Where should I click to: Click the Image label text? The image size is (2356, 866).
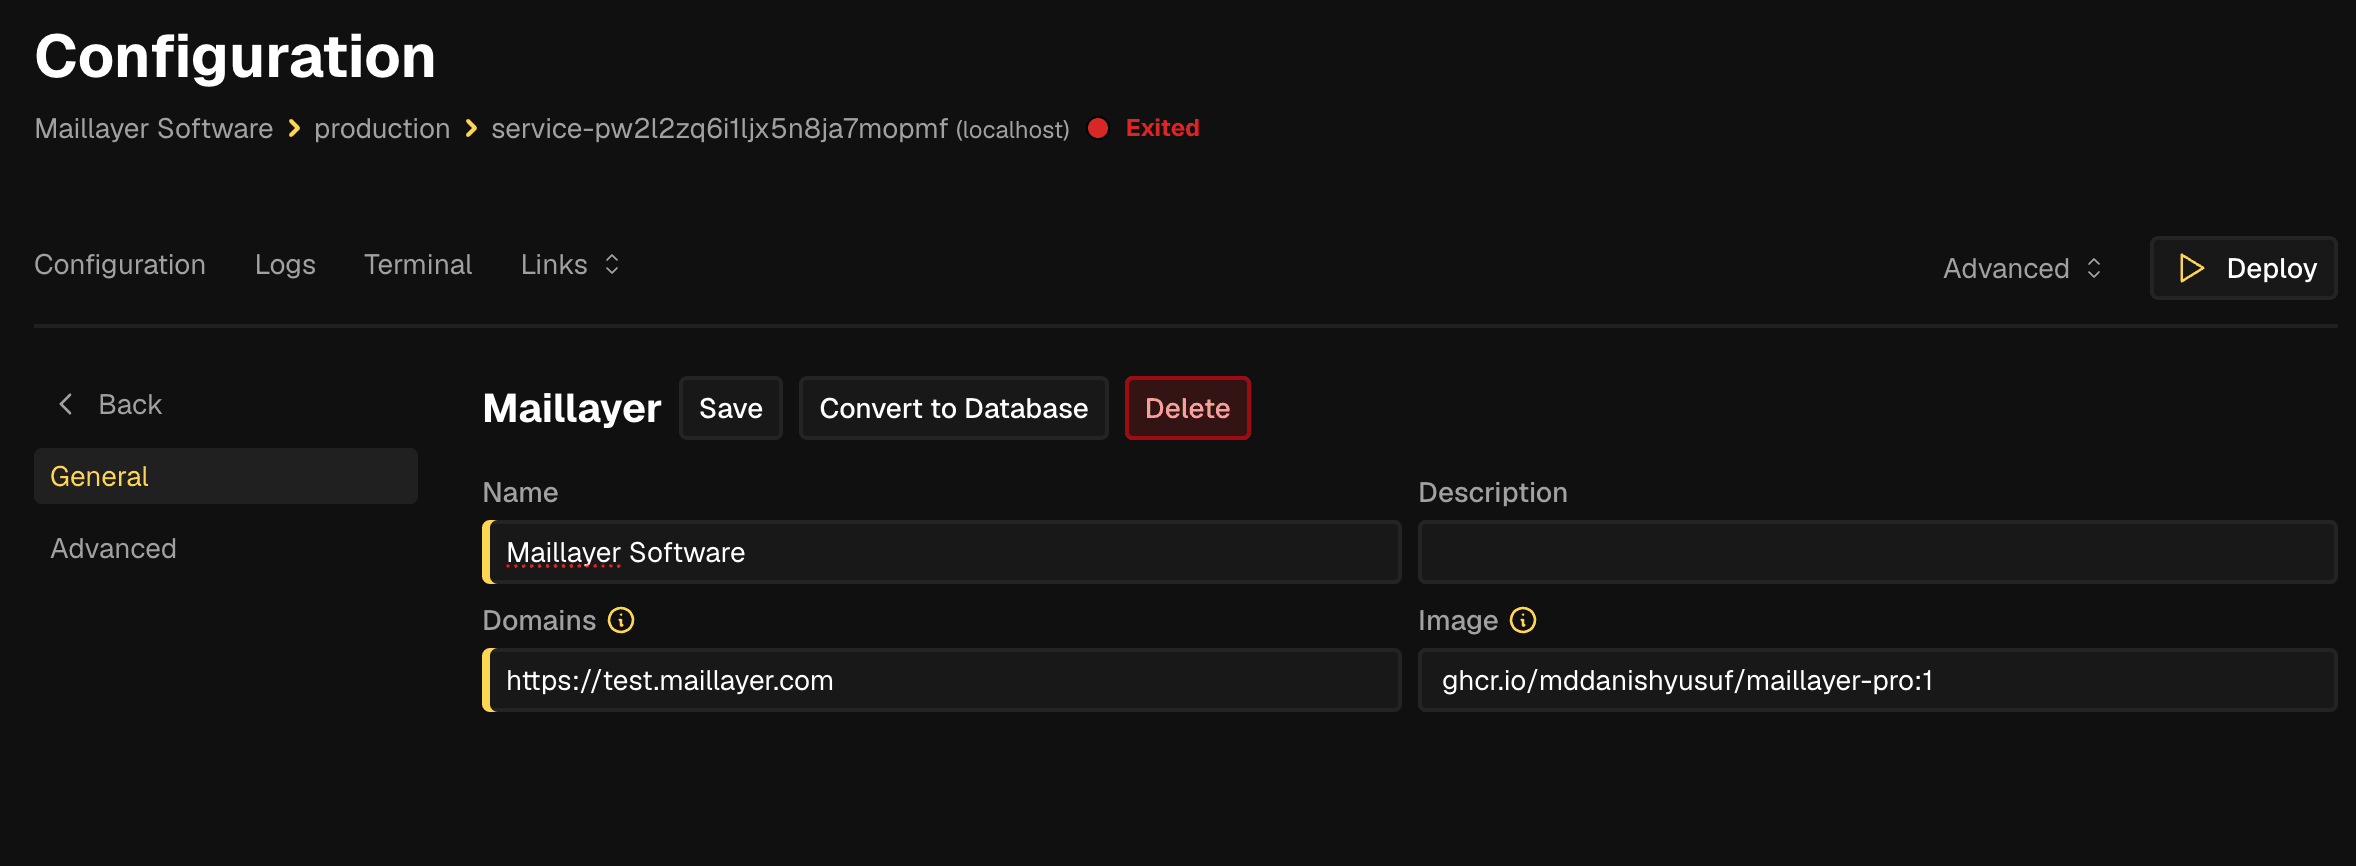pos(1458,620)
